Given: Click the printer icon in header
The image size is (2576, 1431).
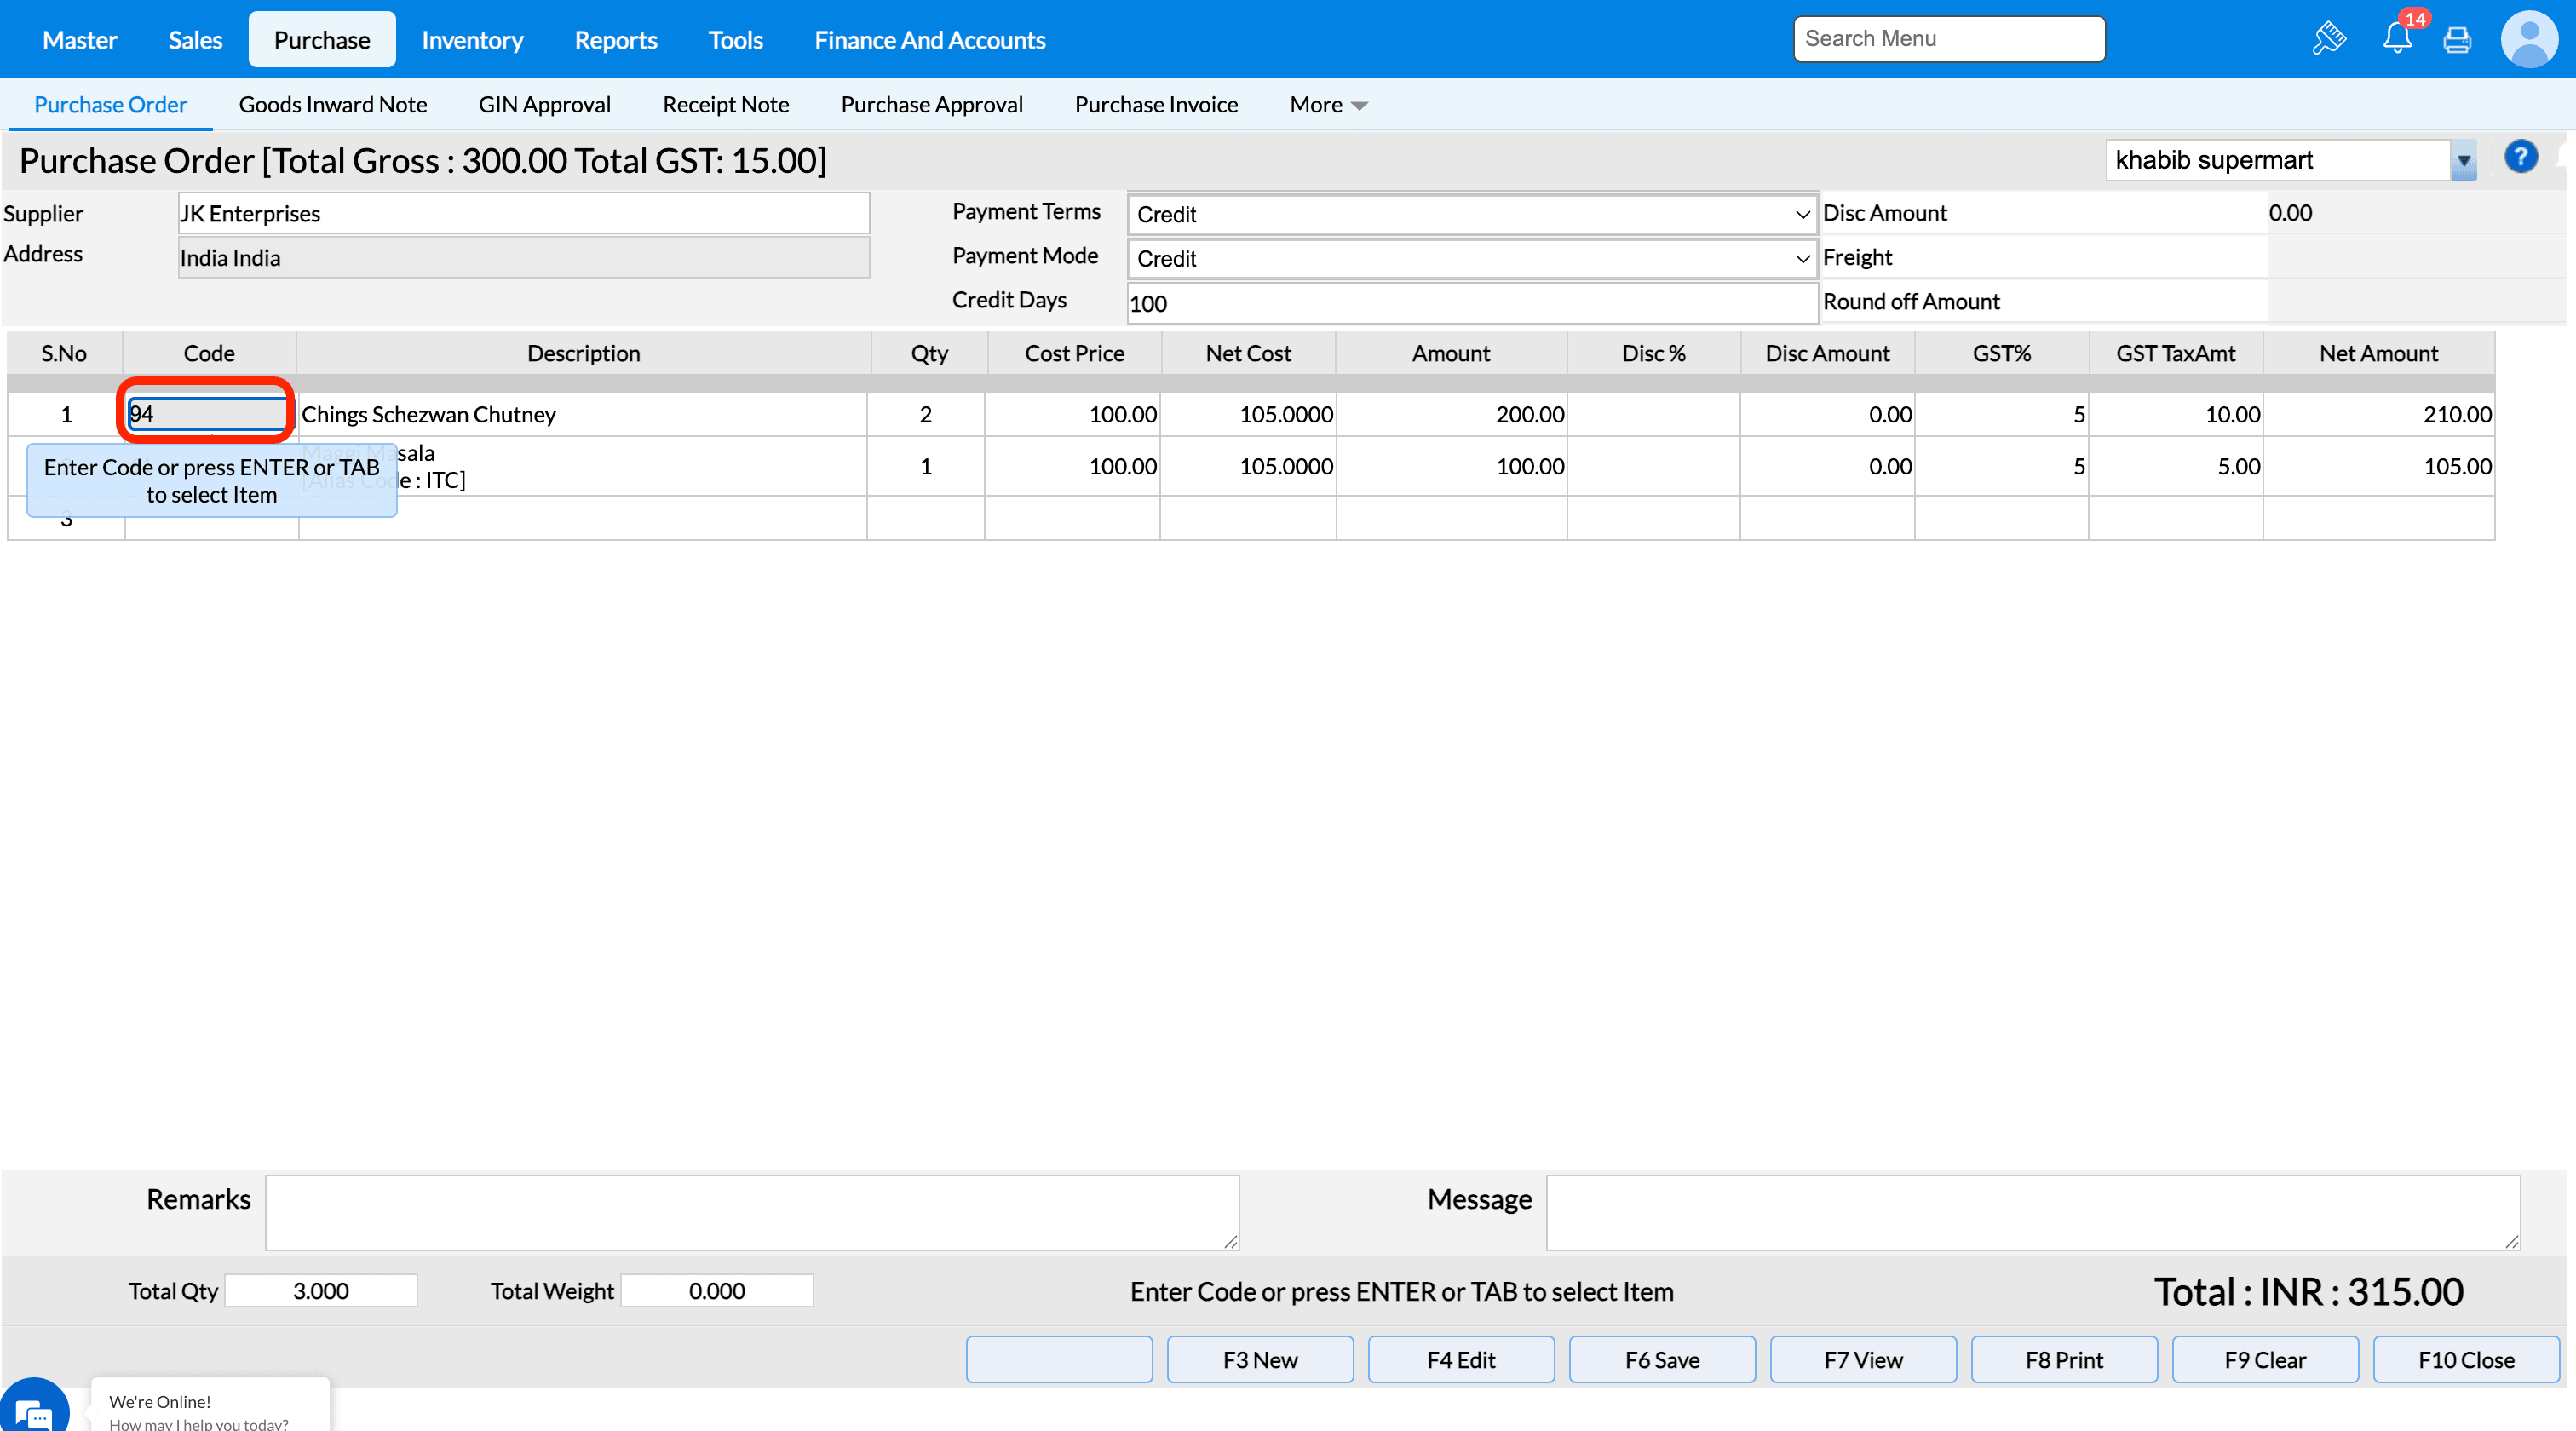Looking at the screenshot, I should (2457, 40).
